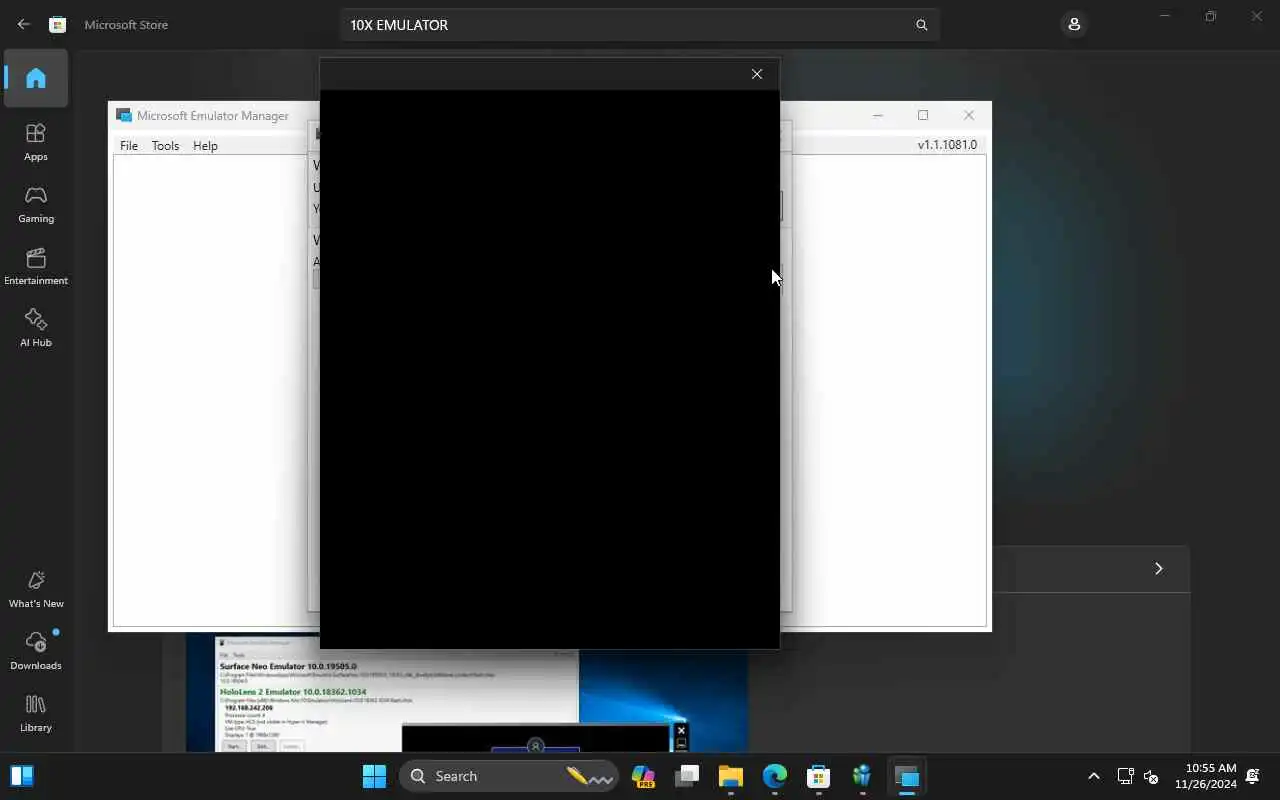Click the taskbar Search box
This screenshot has width=1280, height=800.
click(509, 776)
